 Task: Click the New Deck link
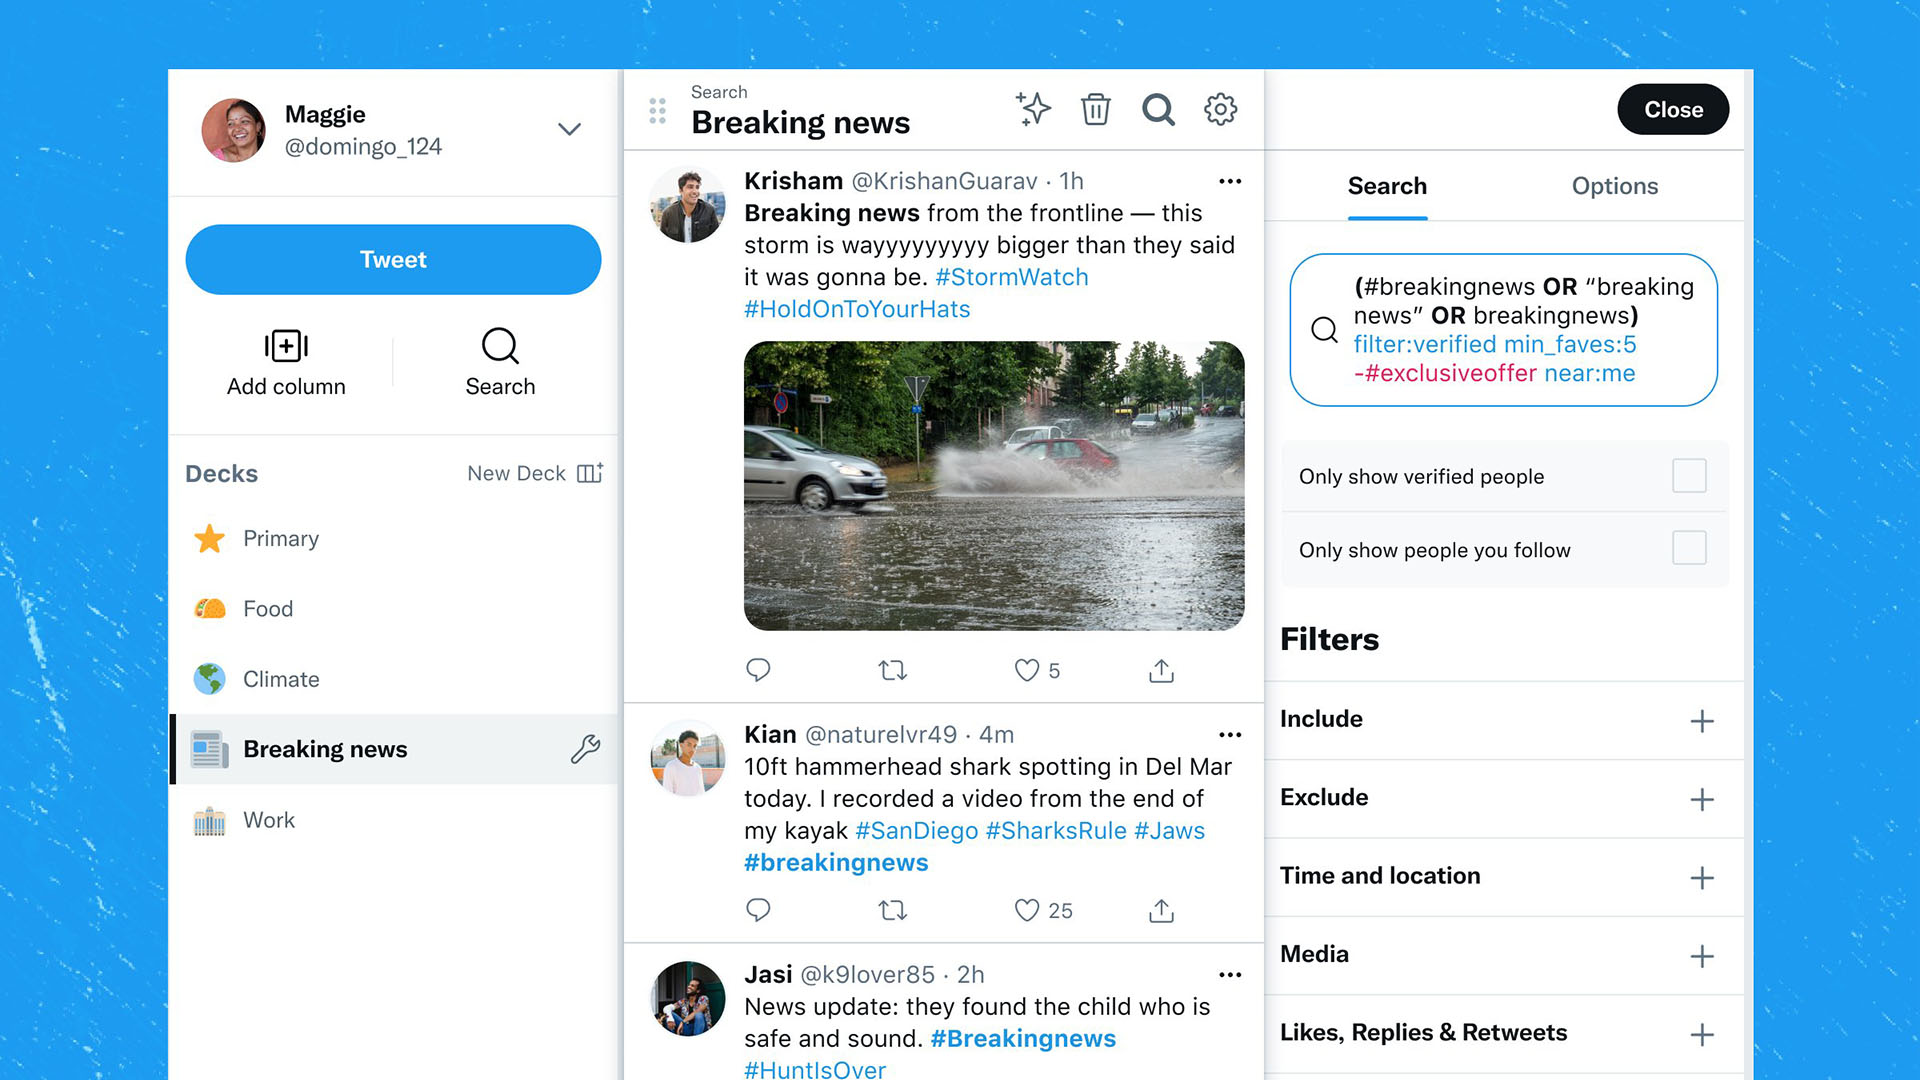pyautogui.click(x=516, y=473)
